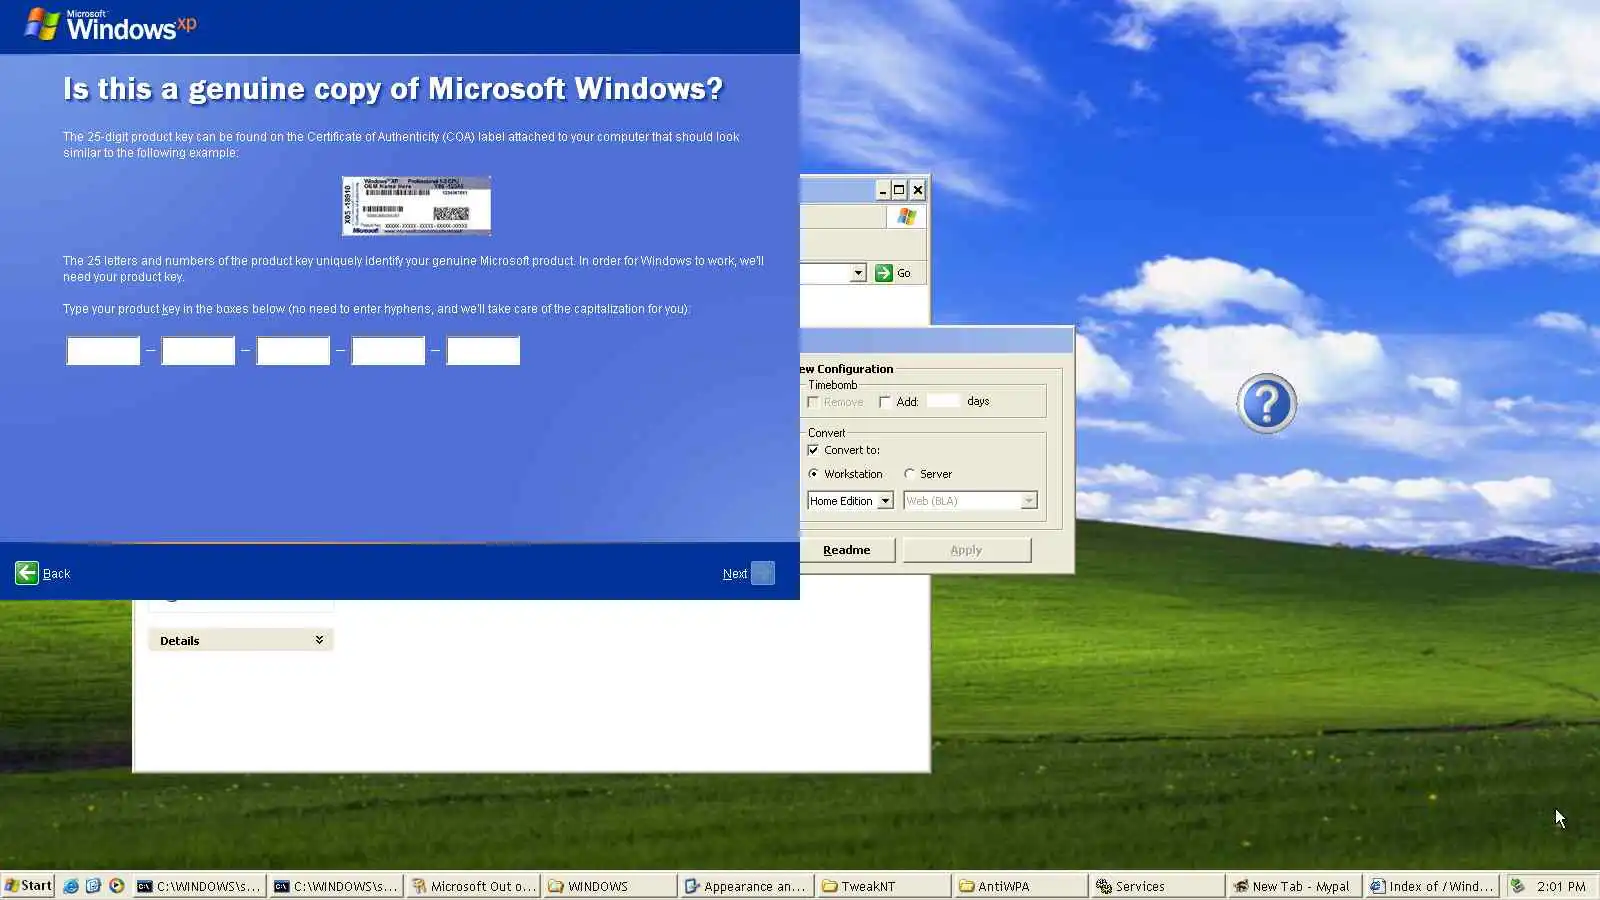Switch to AntiWPA folder taskbar button
Viewport: 1600px width, 900px height.
[1021, 886]
